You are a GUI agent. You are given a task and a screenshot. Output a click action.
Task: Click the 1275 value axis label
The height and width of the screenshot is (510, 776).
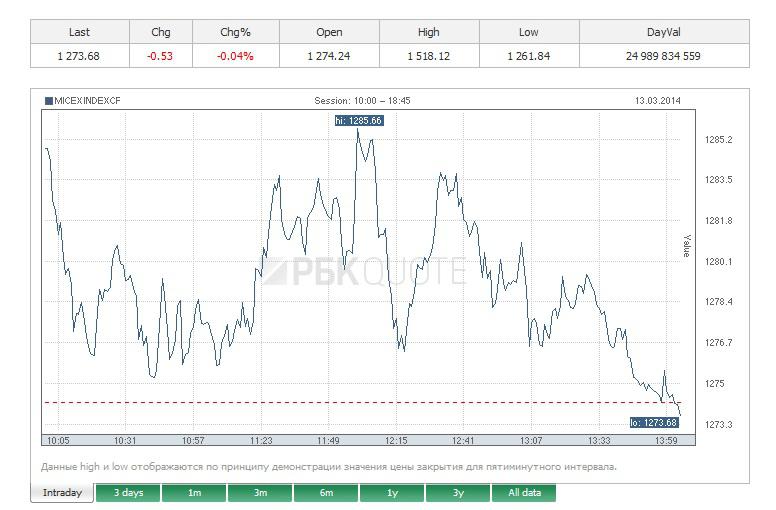coord(715,383)
